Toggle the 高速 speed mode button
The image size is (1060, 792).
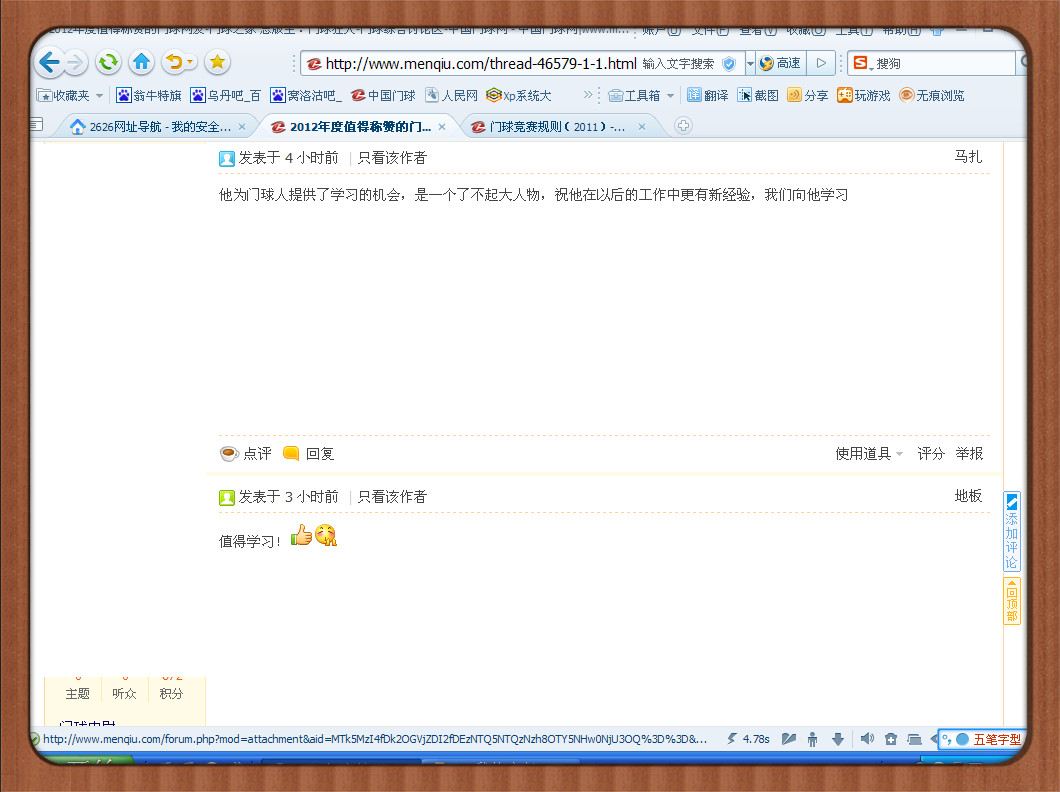click(x=780, y=63)
